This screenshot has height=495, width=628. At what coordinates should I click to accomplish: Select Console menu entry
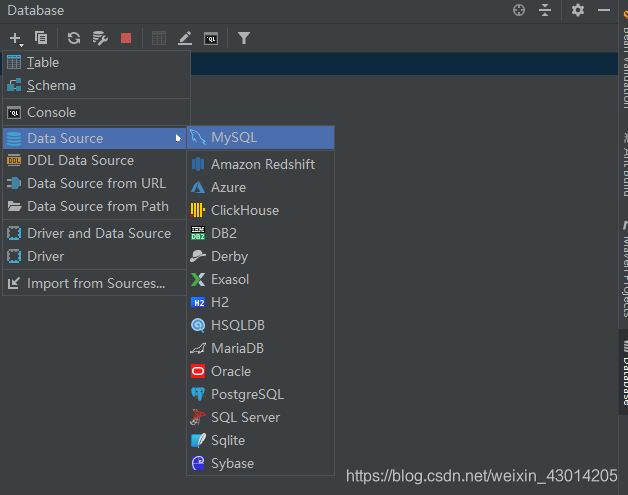tap(96, 113)
